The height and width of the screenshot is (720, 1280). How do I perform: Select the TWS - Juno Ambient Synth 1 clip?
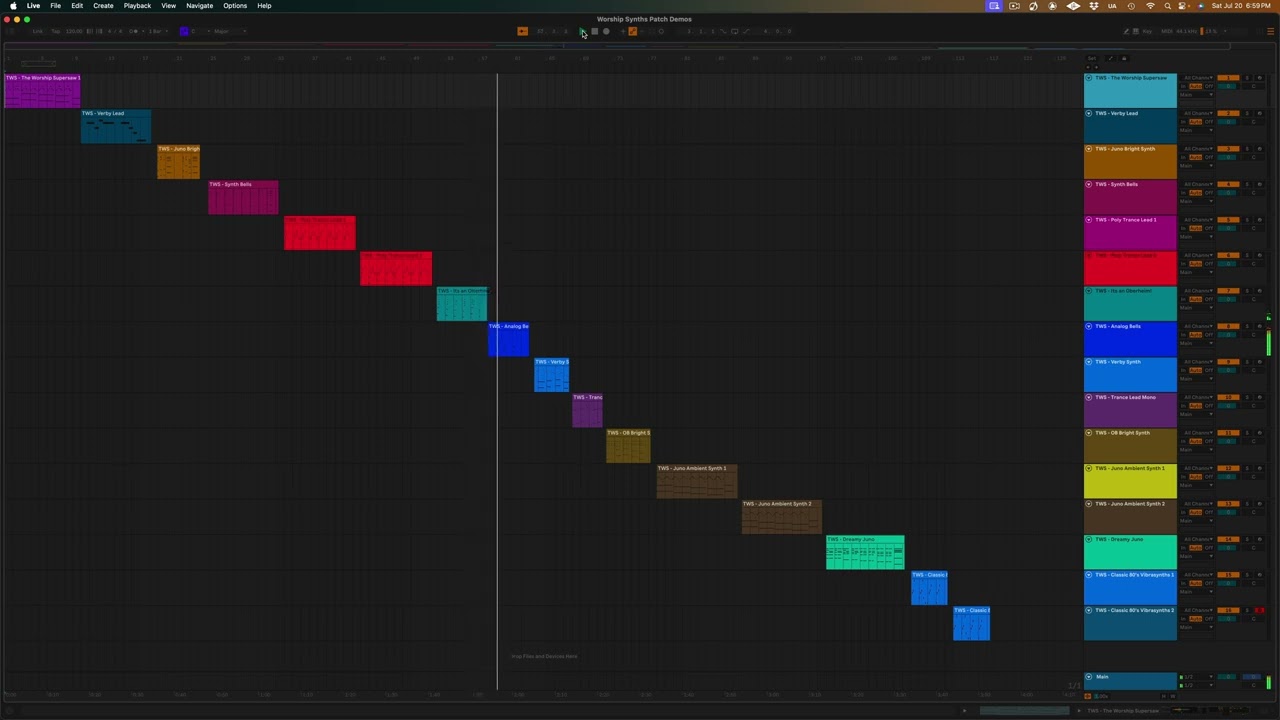pos(697,482)
